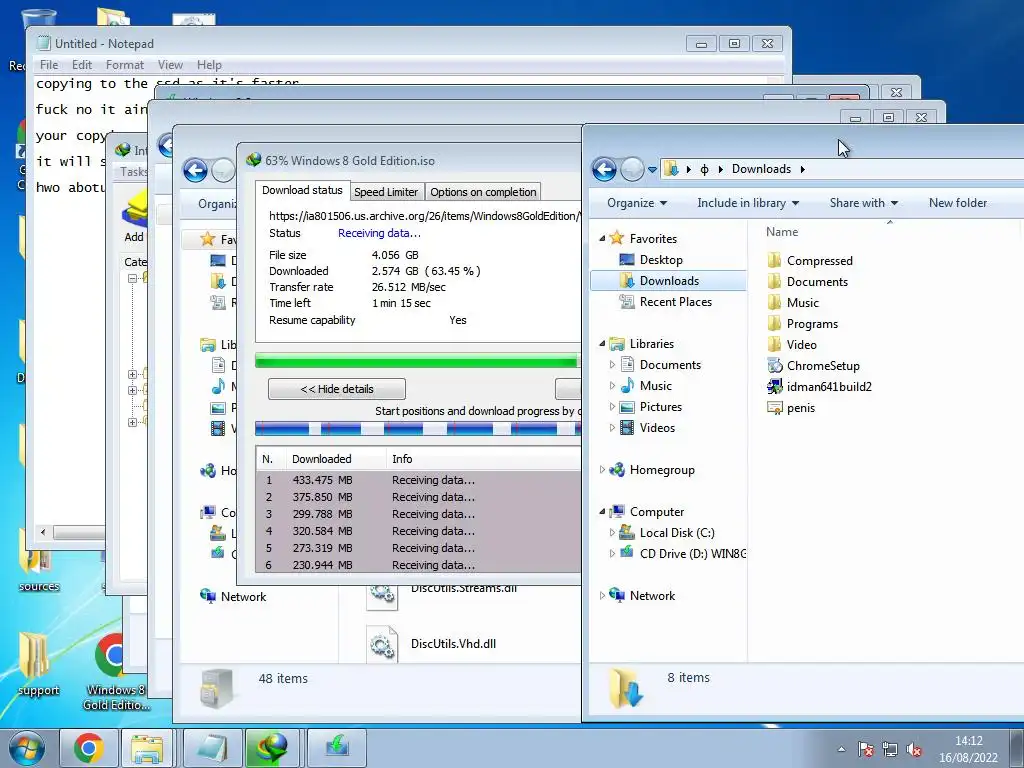The image size is (1024, 768).
Task: Open the View menu in Notepad
Action: coord(170,65)
